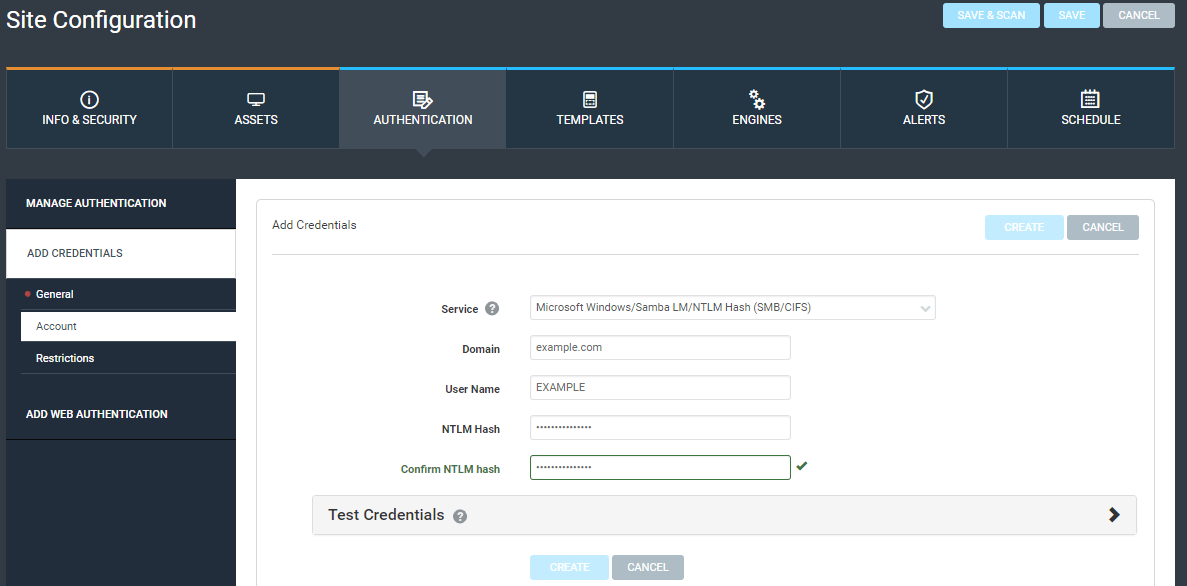Select the Engines gears icon
The height and width of the screenshot is (586, 1187).
click(756, 98)
